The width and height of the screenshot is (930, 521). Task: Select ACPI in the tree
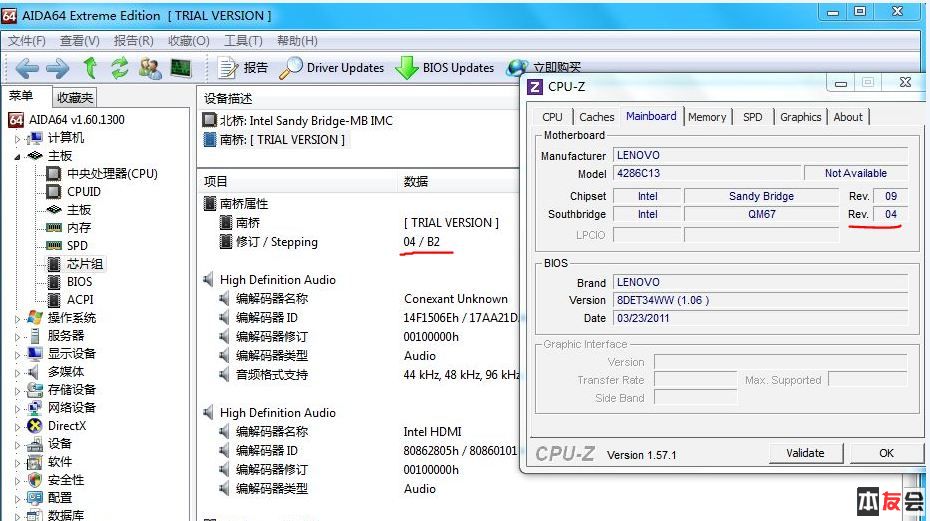coord(80,300)
